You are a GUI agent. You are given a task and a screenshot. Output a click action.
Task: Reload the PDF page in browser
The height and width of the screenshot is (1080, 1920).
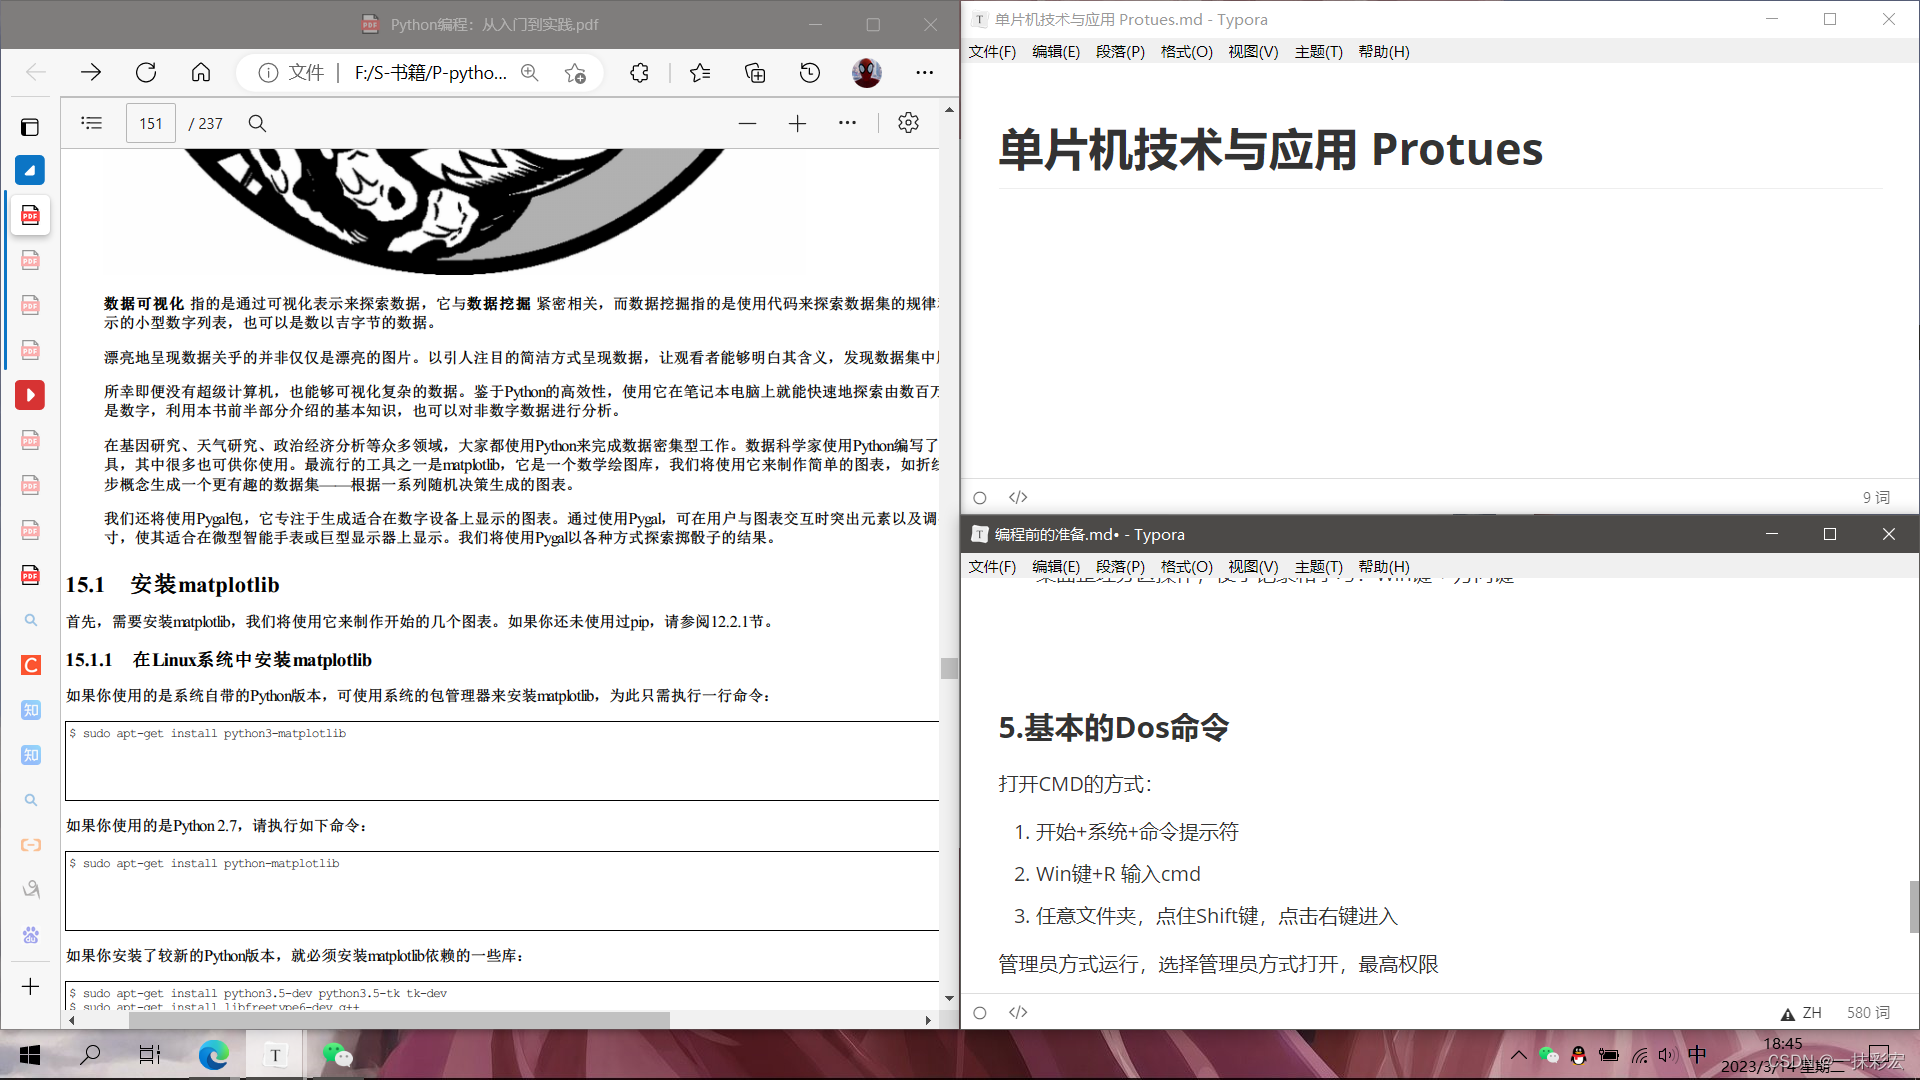point(146,72)
